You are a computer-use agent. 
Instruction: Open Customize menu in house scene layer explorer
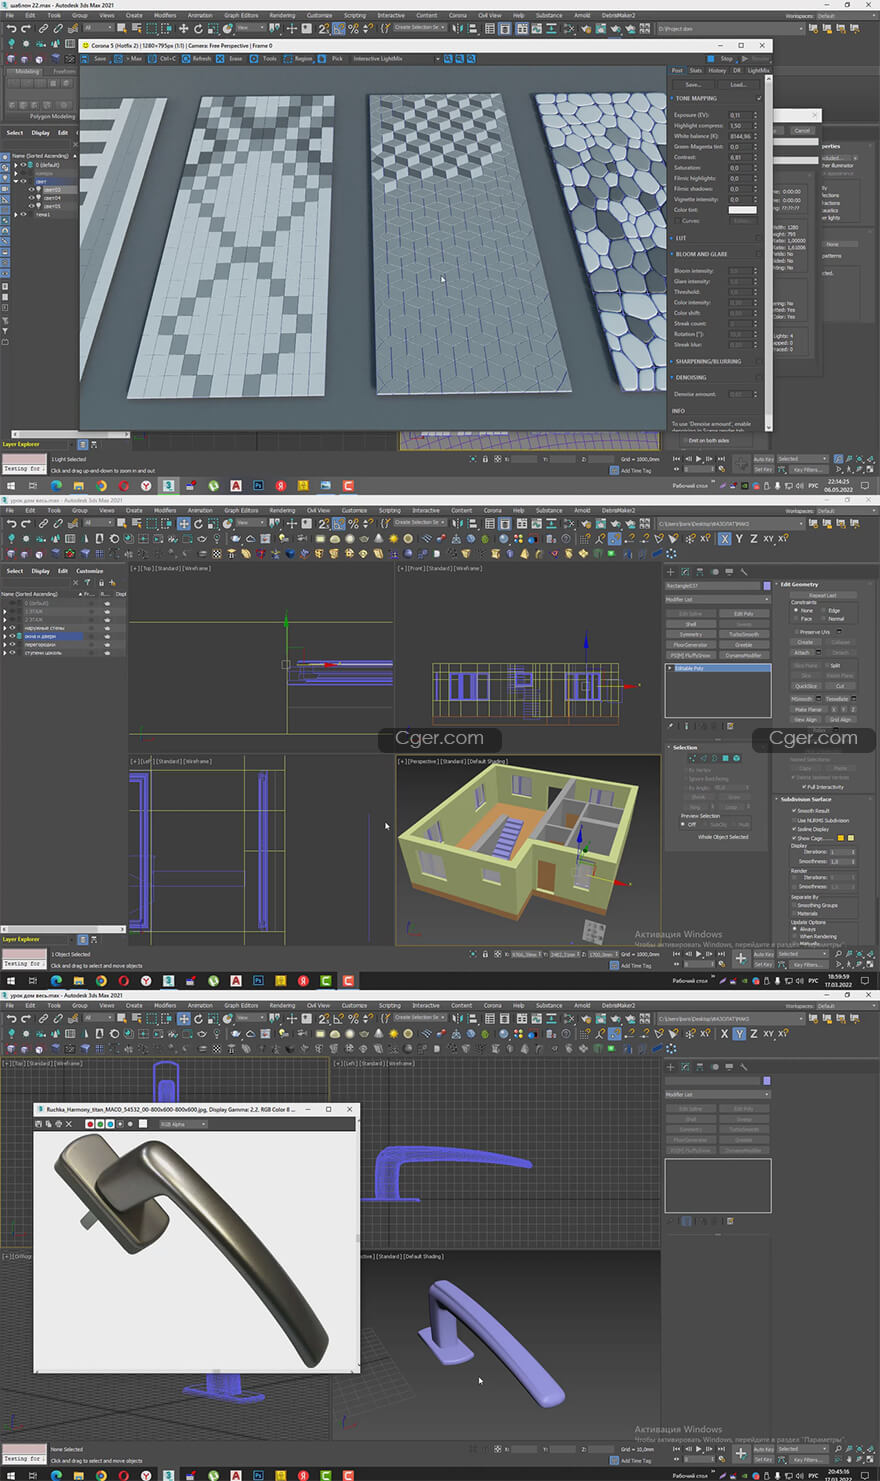click(x=90, y=571)
